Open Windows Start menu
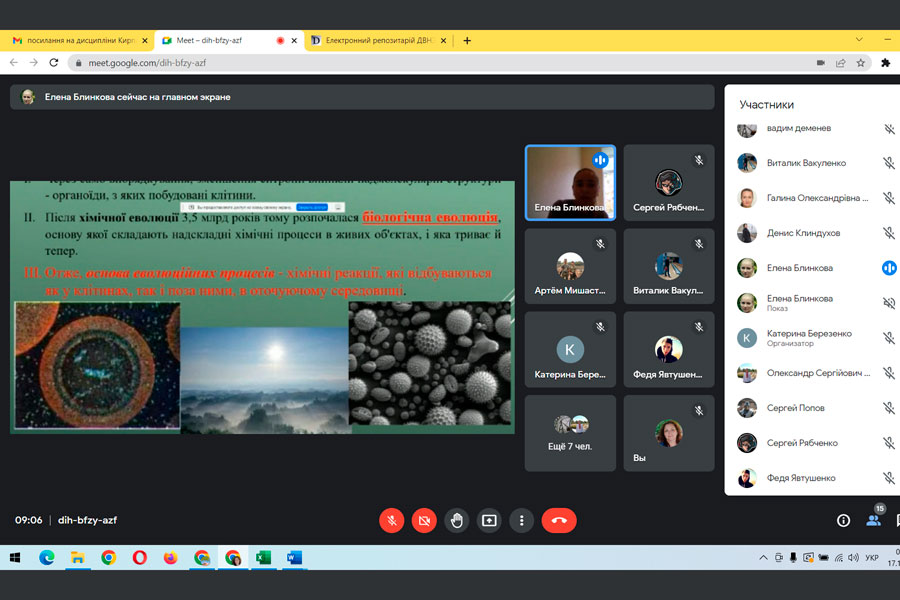This screenshot has height=600, width=900. 15,558
